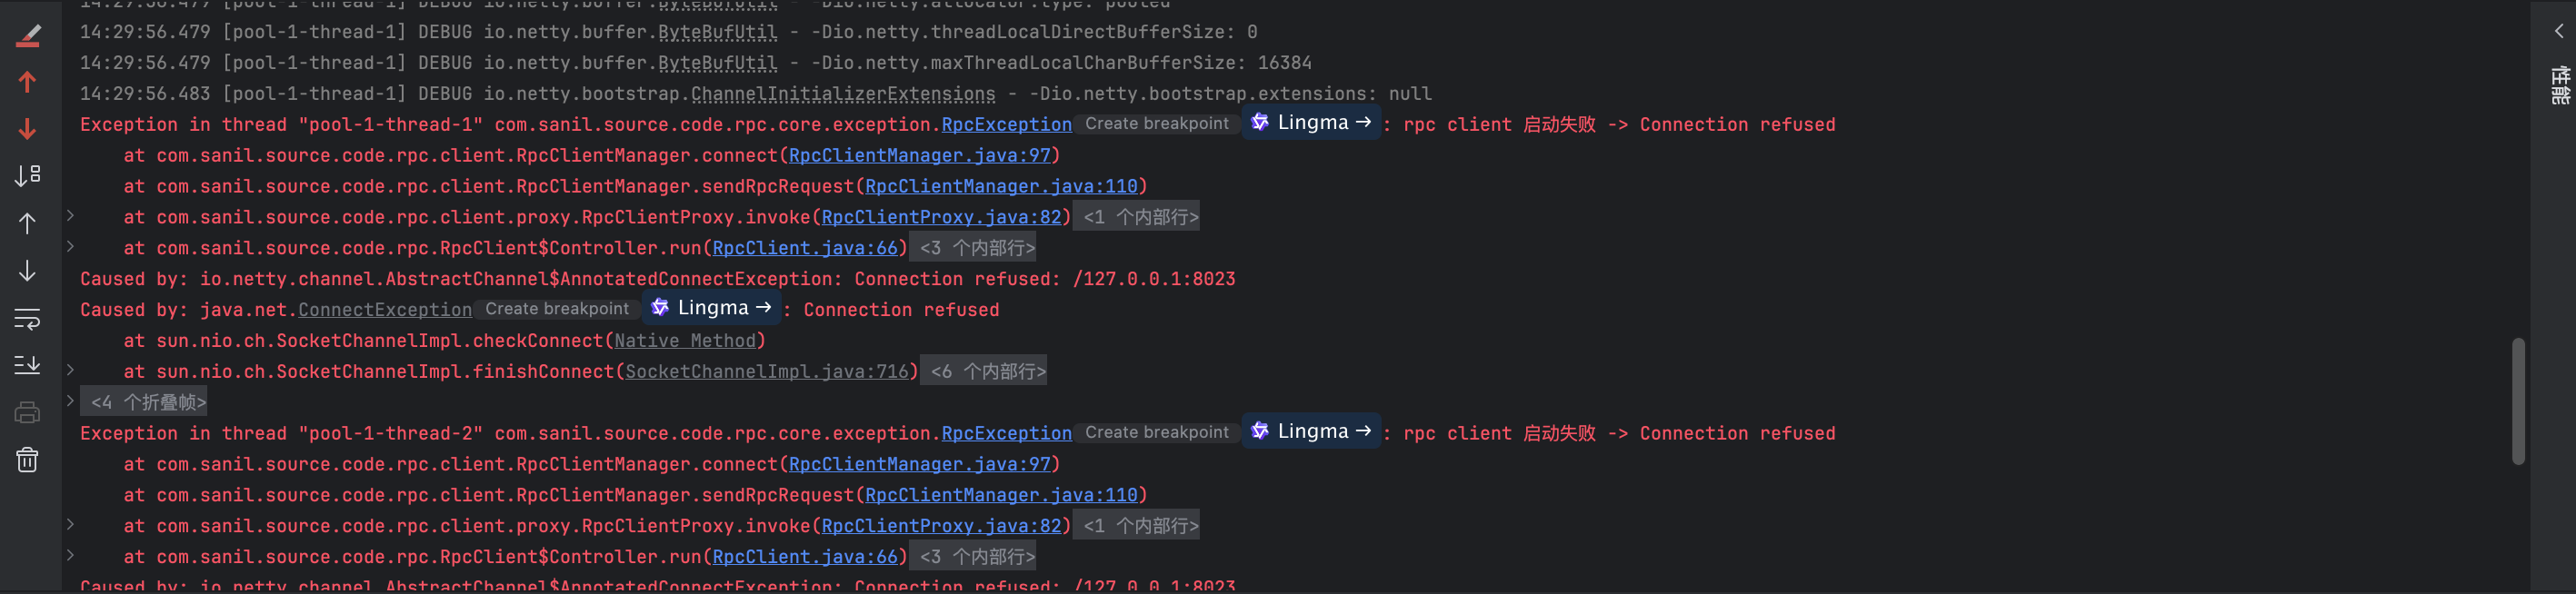Expand '<6 个内部行>' after SocketChannelImpl.finishConnect
This screenshot has height=594, width=2576.
click(x=987, y=371)
